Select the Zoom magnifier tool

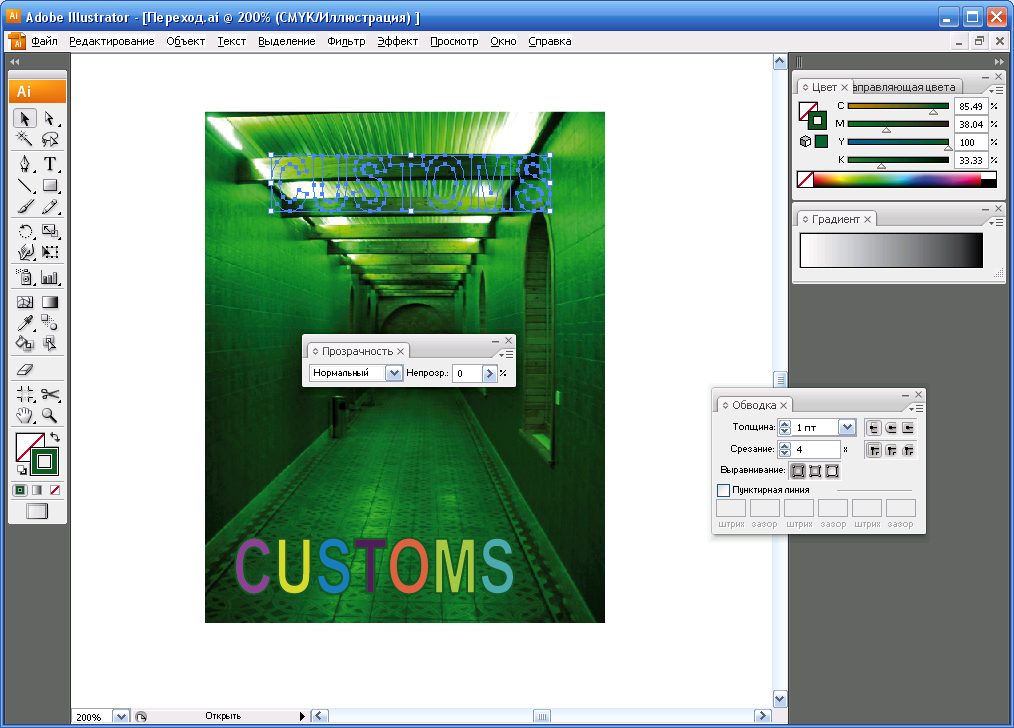(50, 416)
